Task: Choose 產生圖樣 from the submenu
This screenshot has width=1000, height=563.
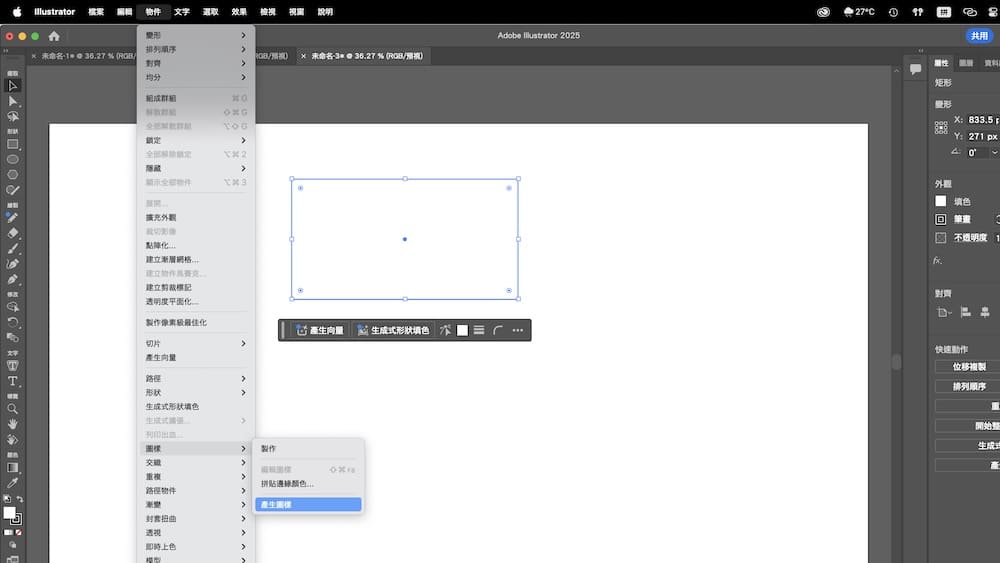Action: coord(309,504)
